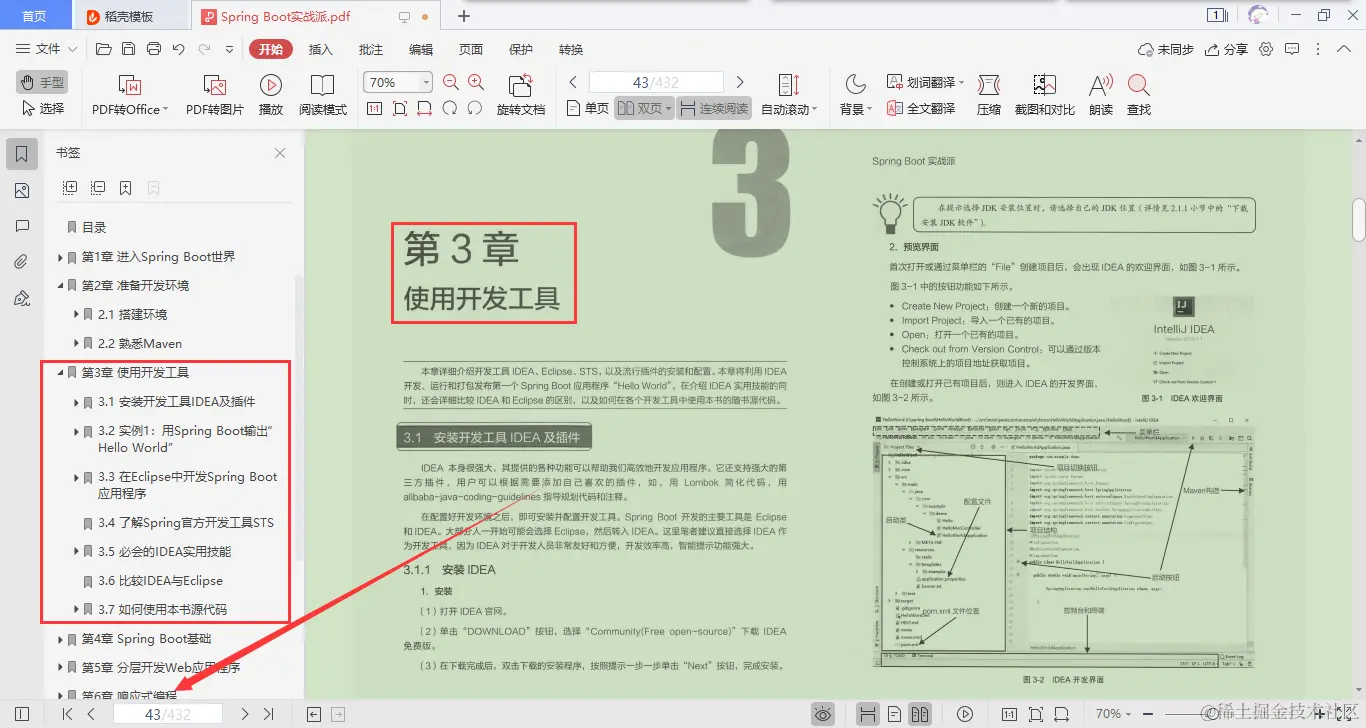Collapse the 第3章 使用开发工具 bookmark
1366x728 pixels.
(62, 372)
